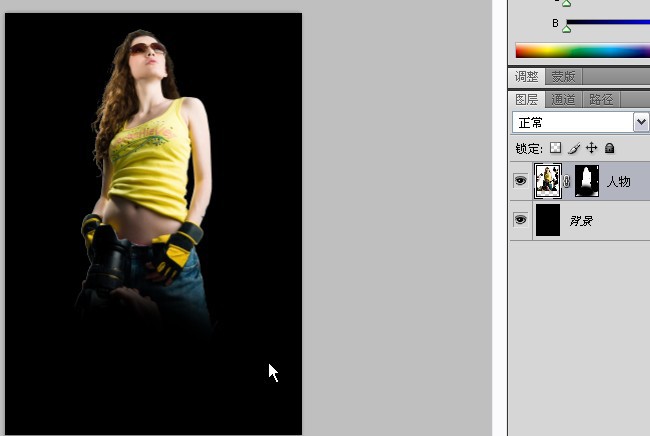This screenshot has width=650, height=436.
Task: Select the 人物 layer mask thumbnail
Action: click(x=587, y=181)
